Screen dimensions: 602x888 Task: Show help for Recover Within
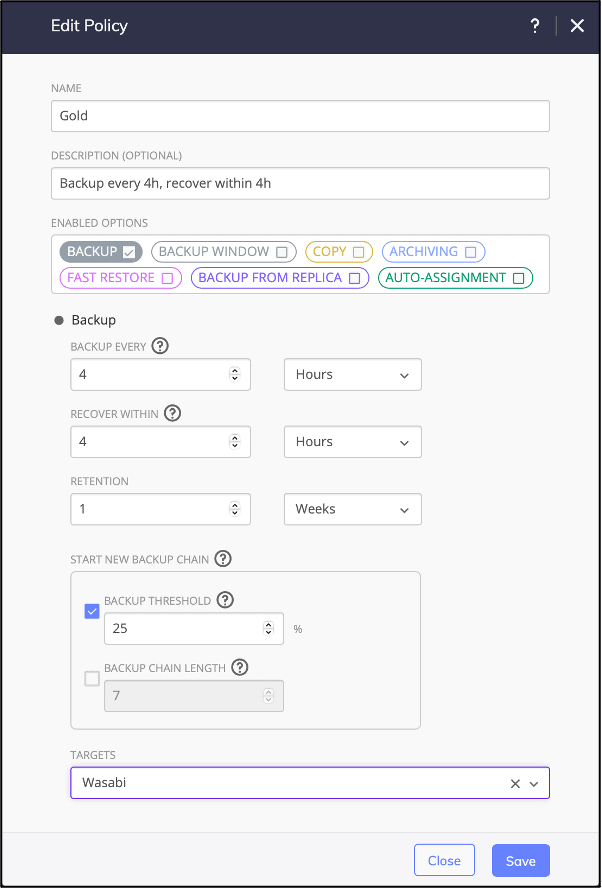tap(172, 413)
